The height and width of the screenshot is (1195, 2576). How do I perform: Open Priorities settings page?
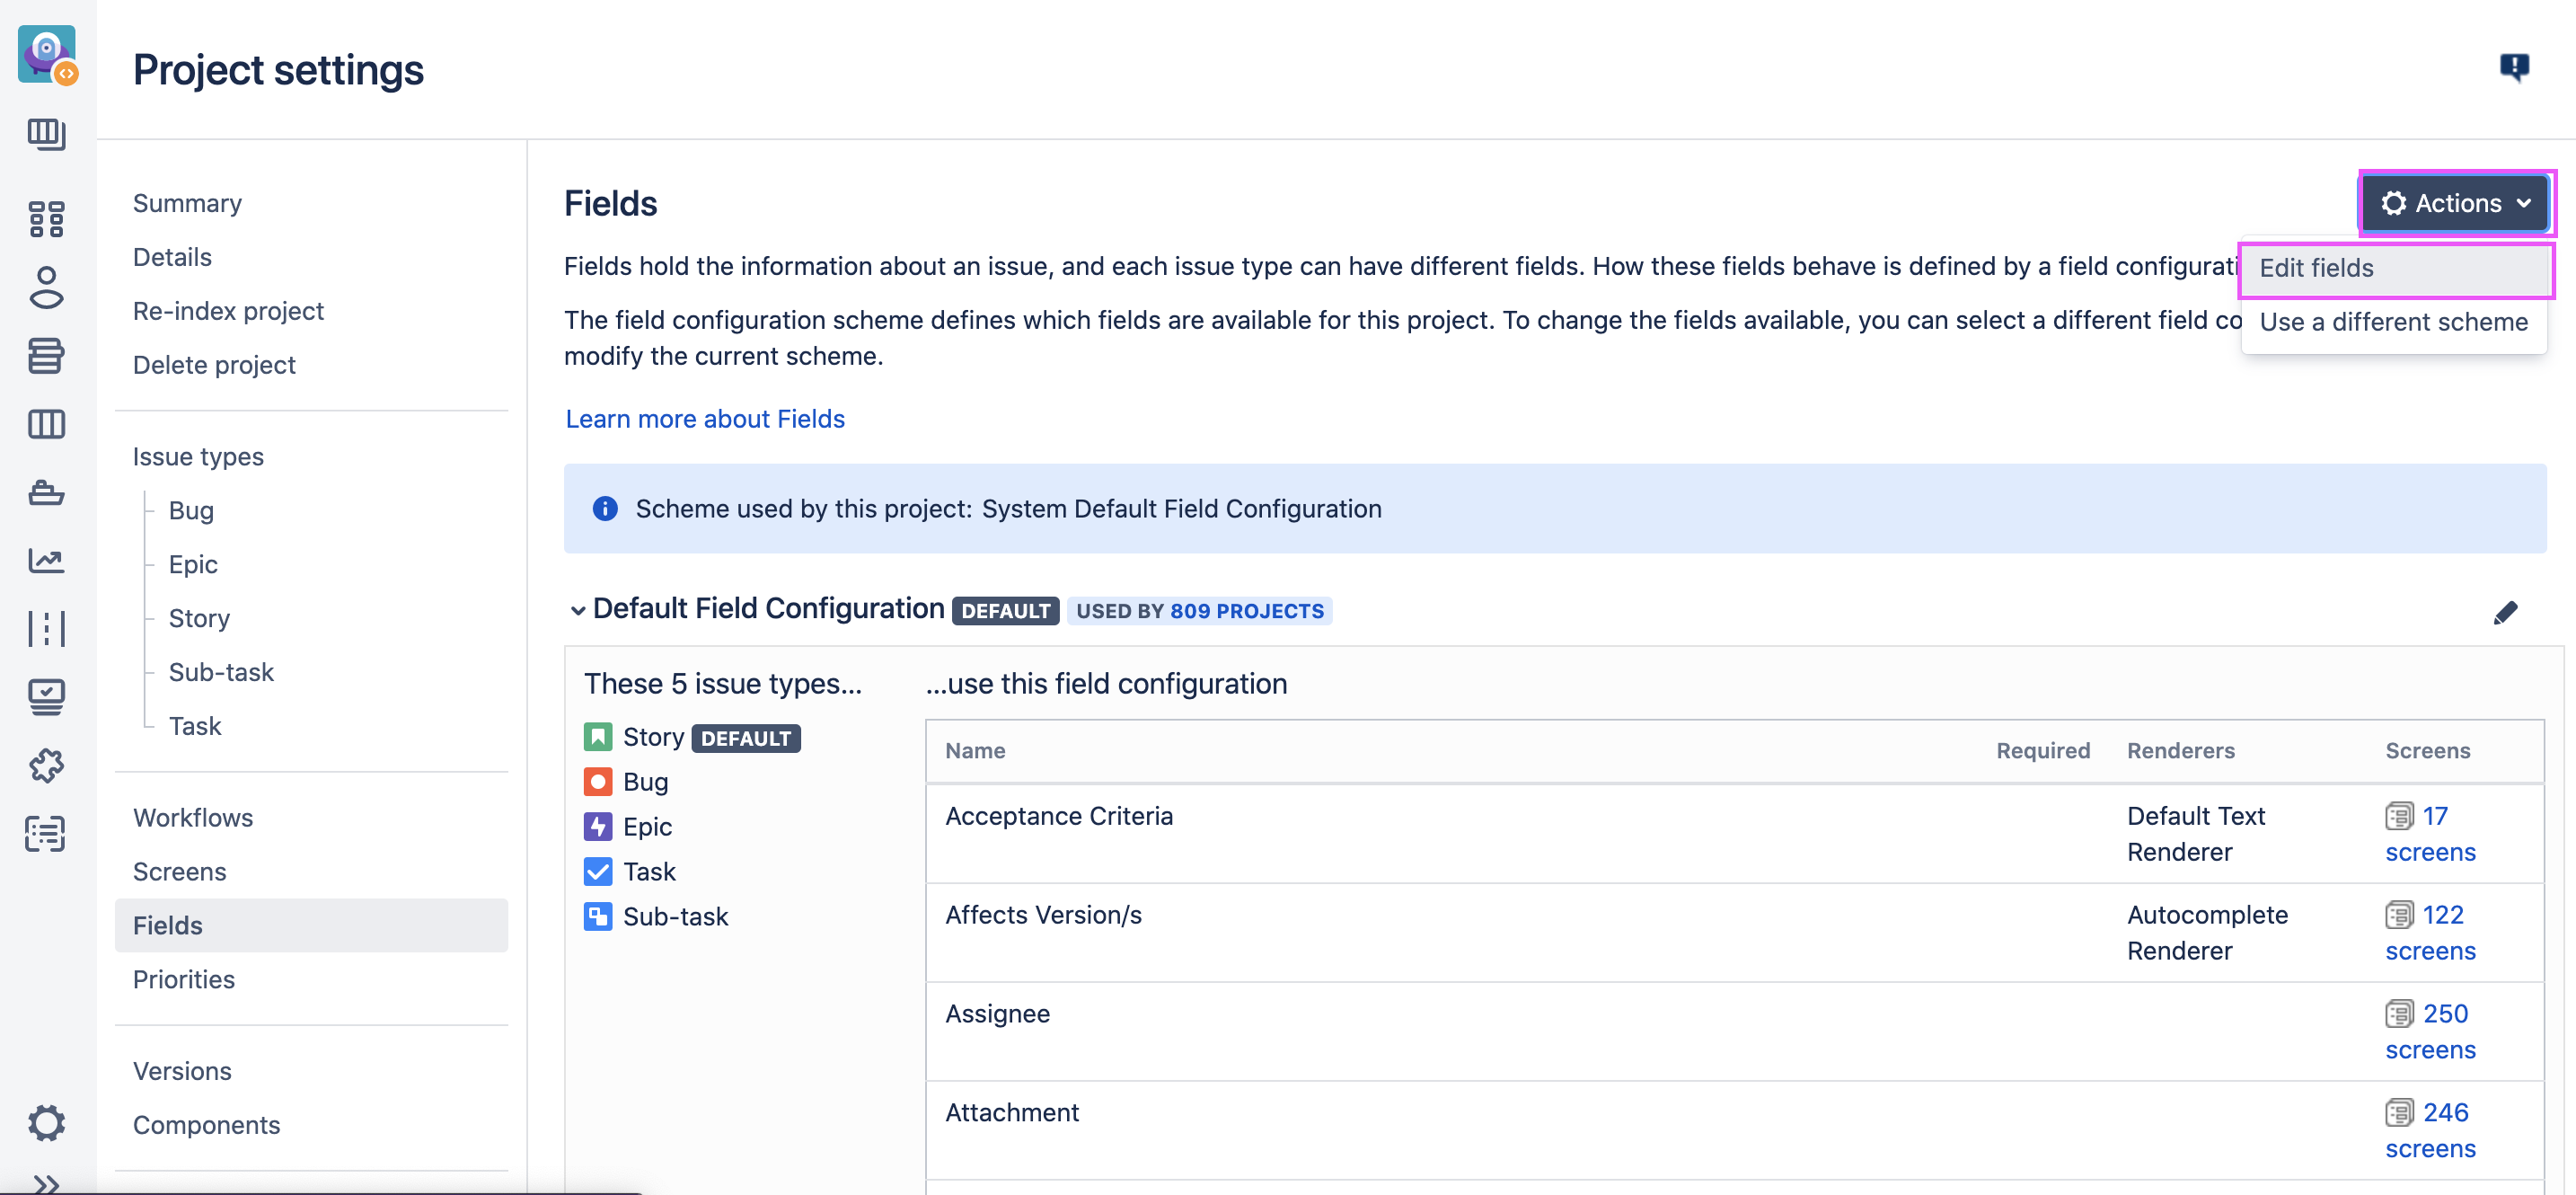pos(183,979)
